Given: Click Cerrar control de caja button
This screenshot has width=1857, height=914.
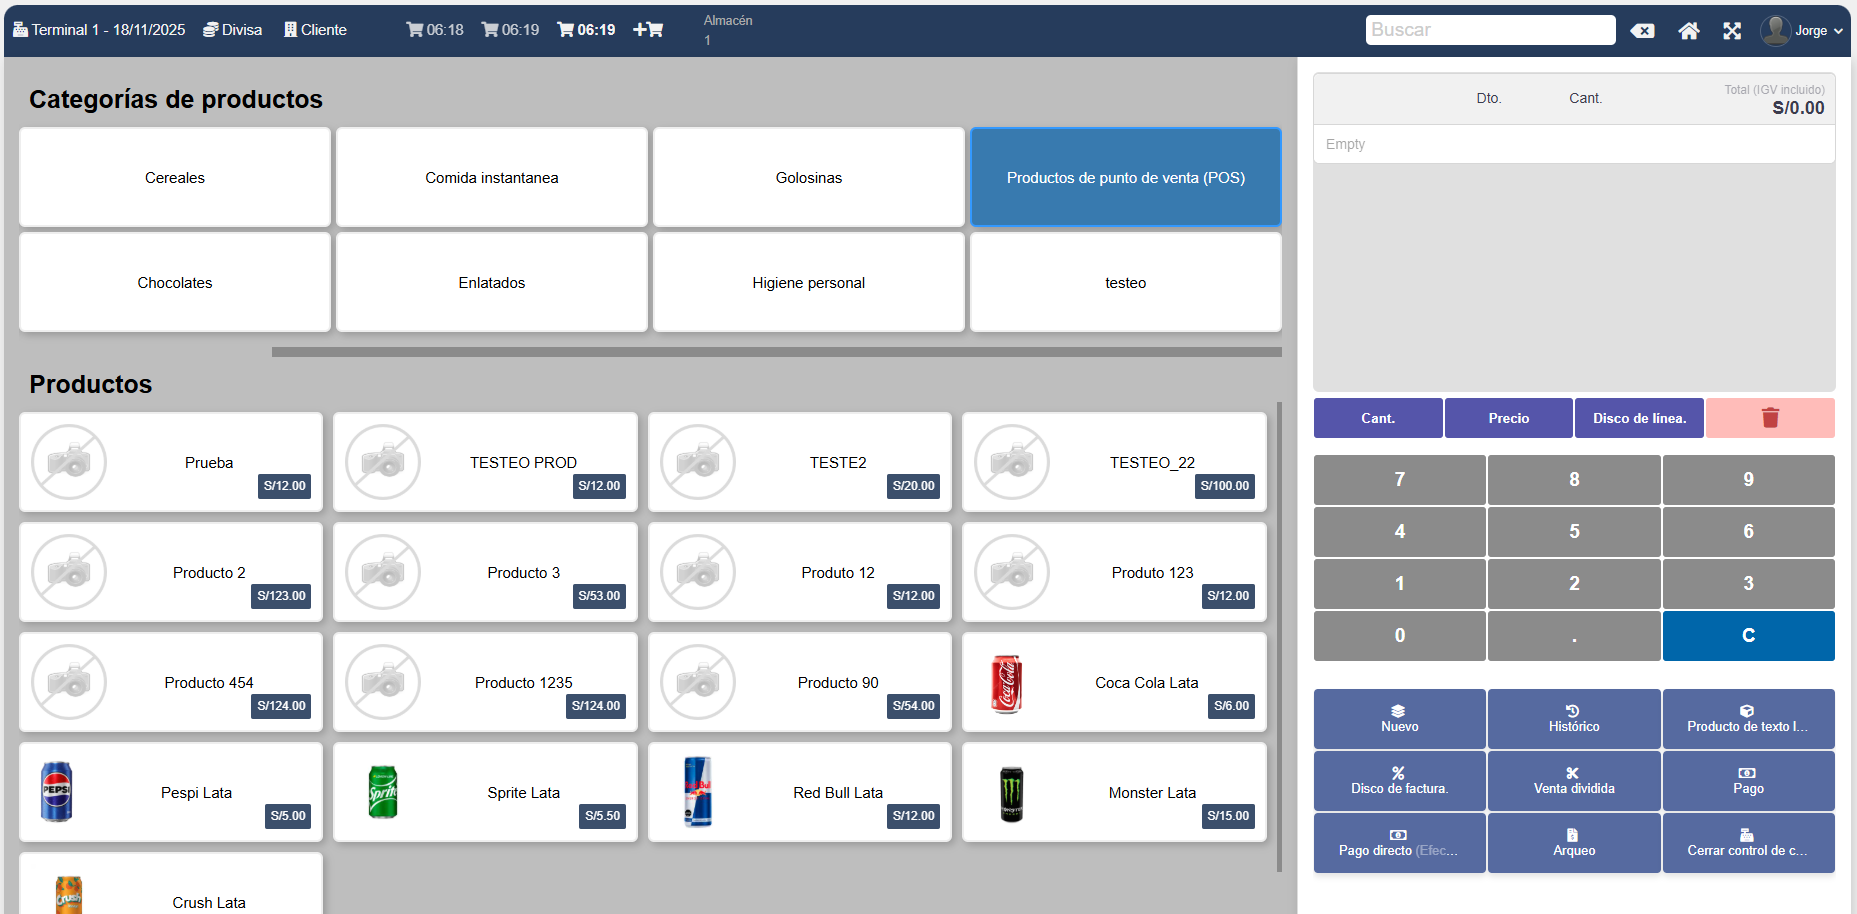Looking at the screenshot, I should click(1749, 843).
